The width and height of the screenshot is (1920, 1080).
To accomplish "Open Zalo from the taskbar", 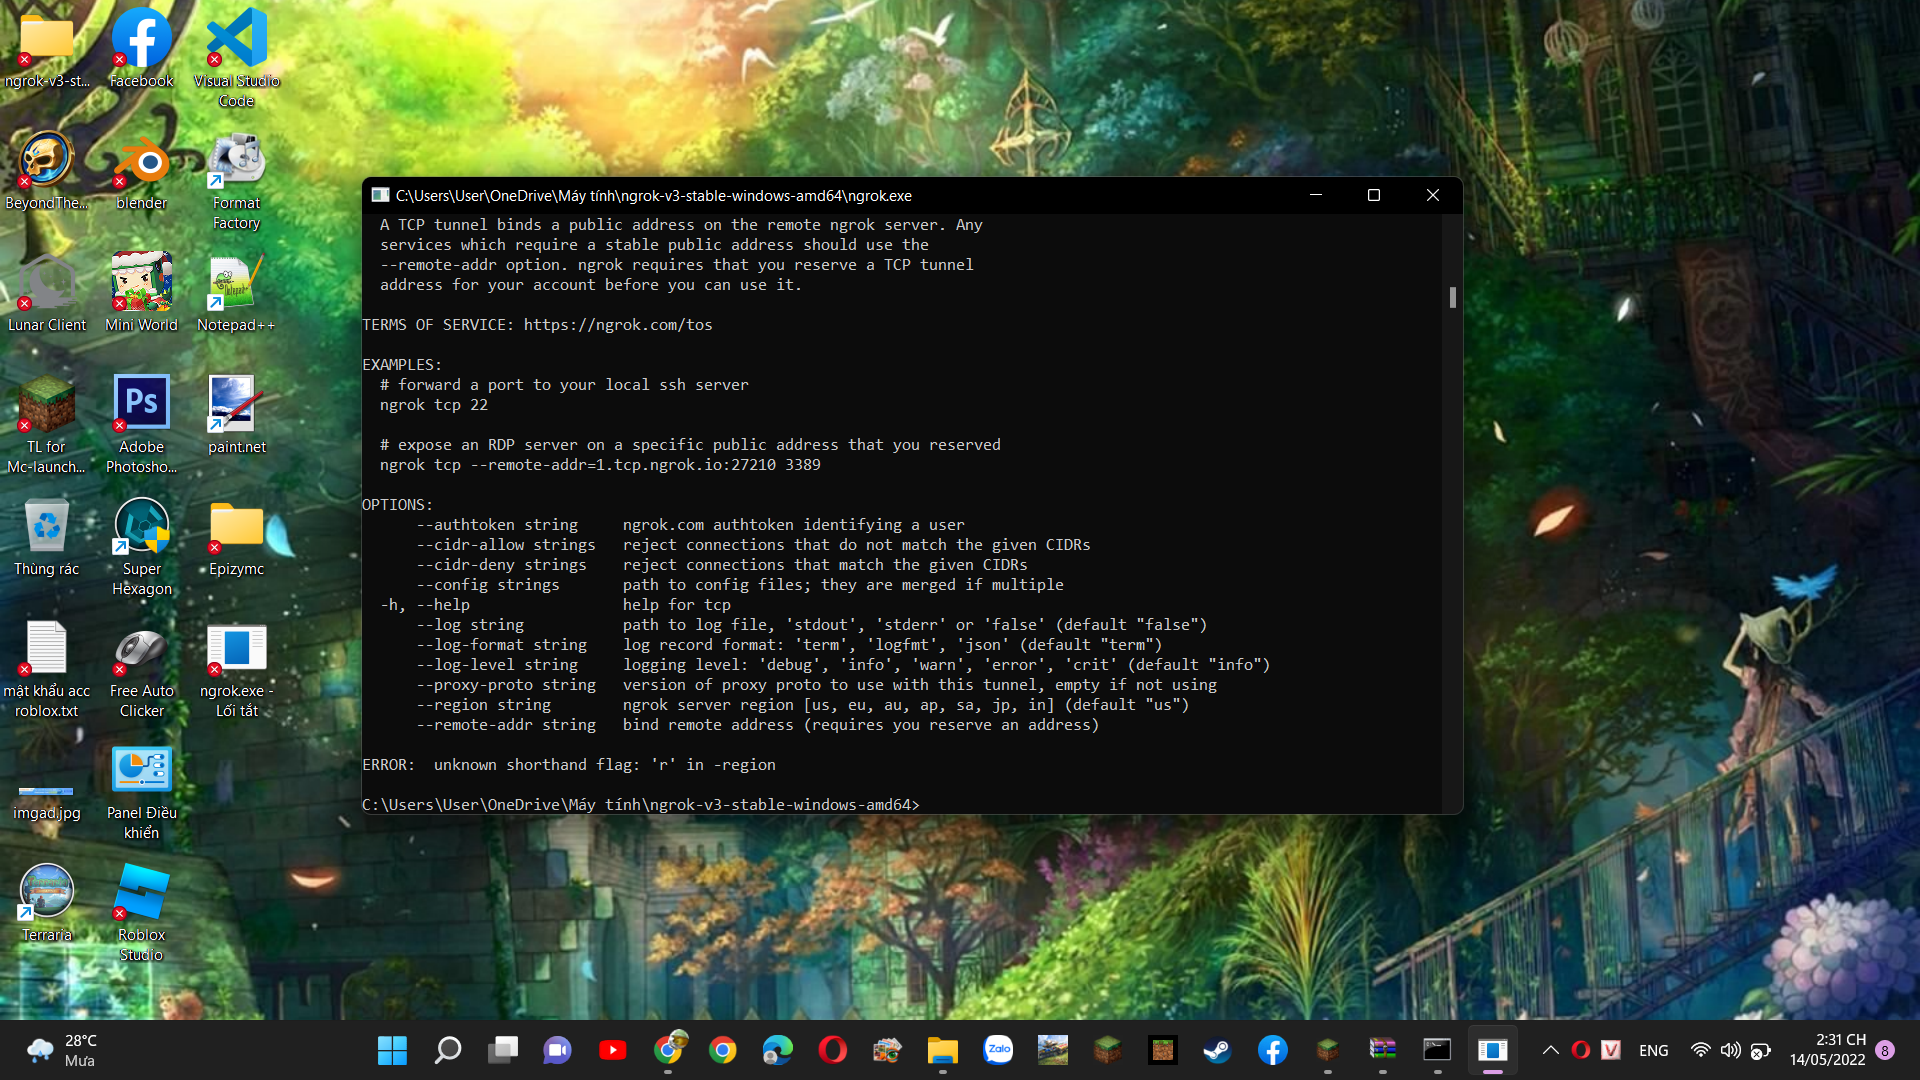I will coord(998,1050).
